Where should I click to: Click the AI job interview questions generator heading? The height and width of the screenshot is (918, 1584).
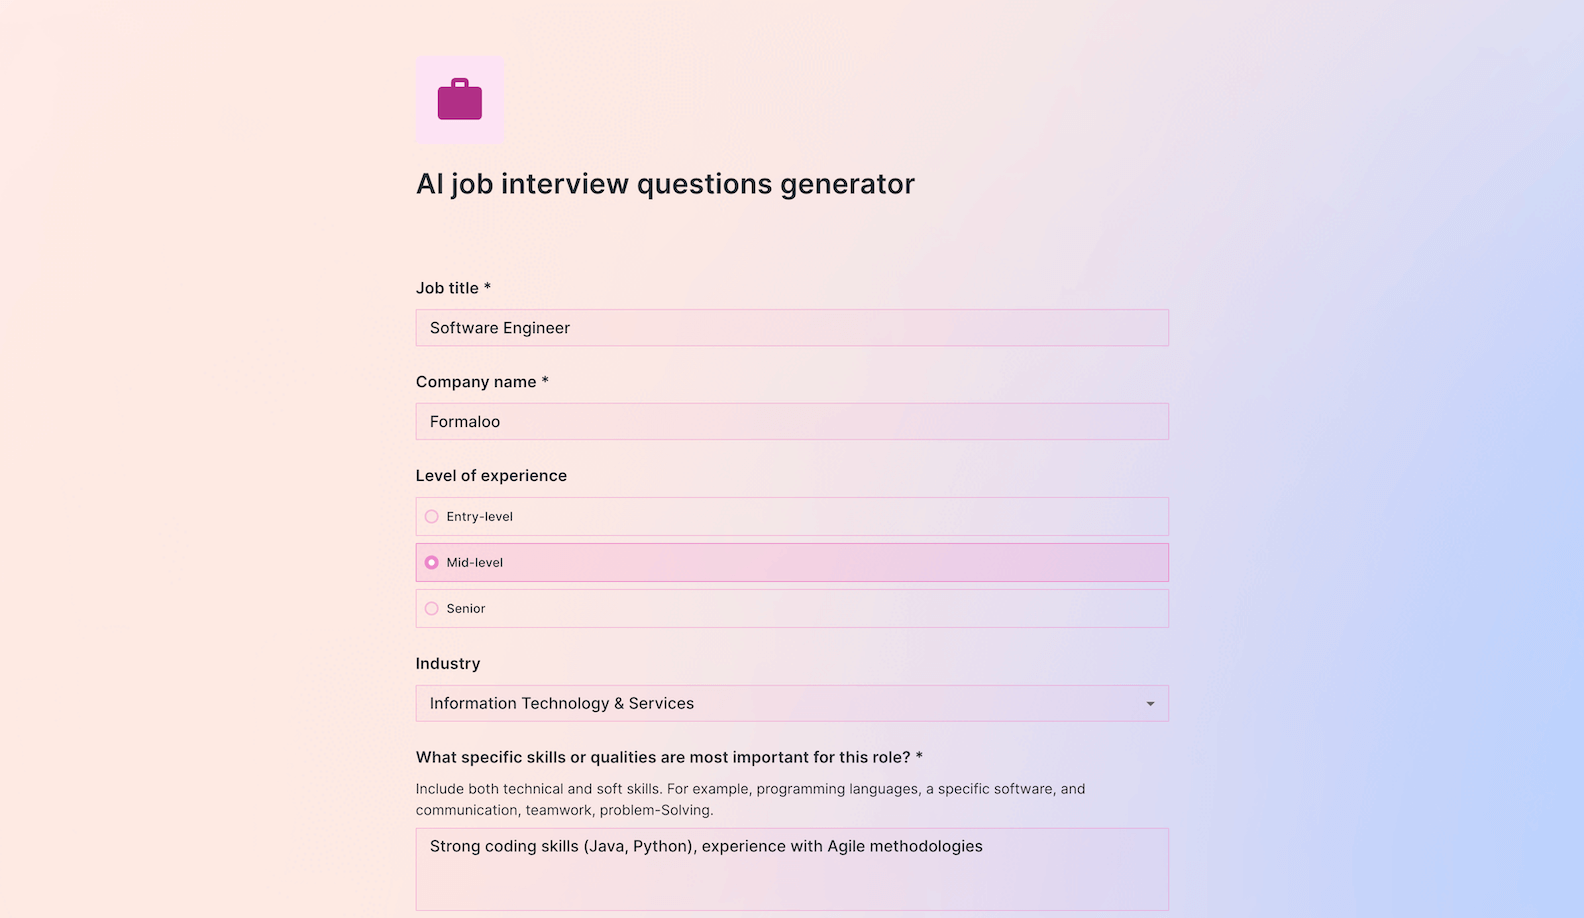665,183
